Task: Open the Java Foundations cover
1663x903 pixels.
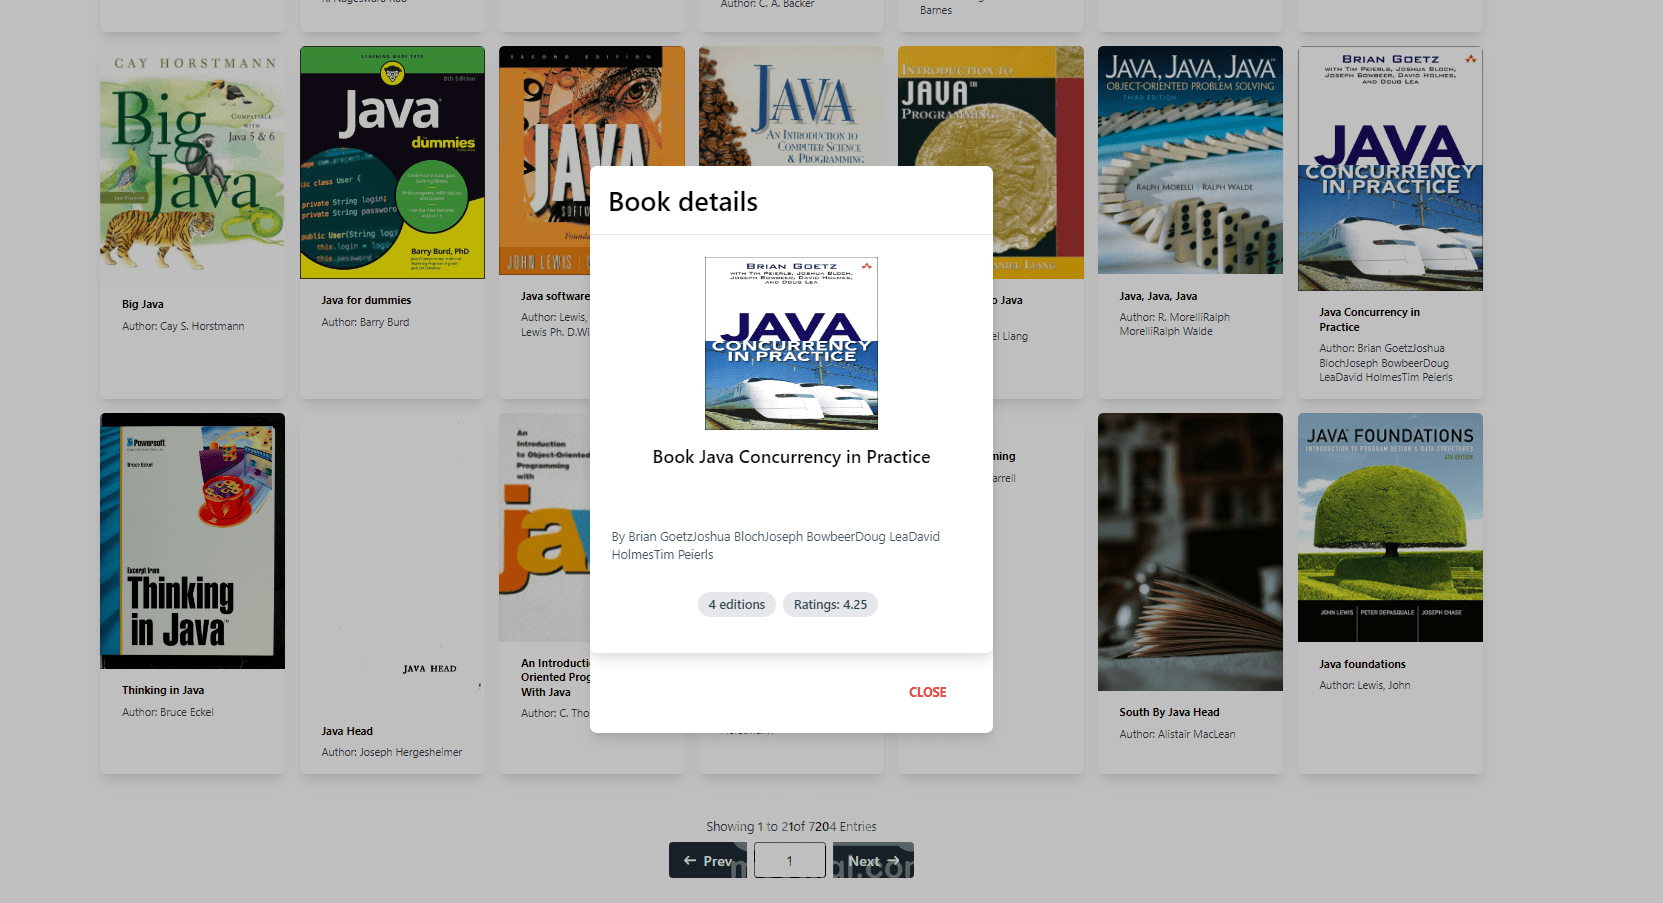Action: (1390, 527)
